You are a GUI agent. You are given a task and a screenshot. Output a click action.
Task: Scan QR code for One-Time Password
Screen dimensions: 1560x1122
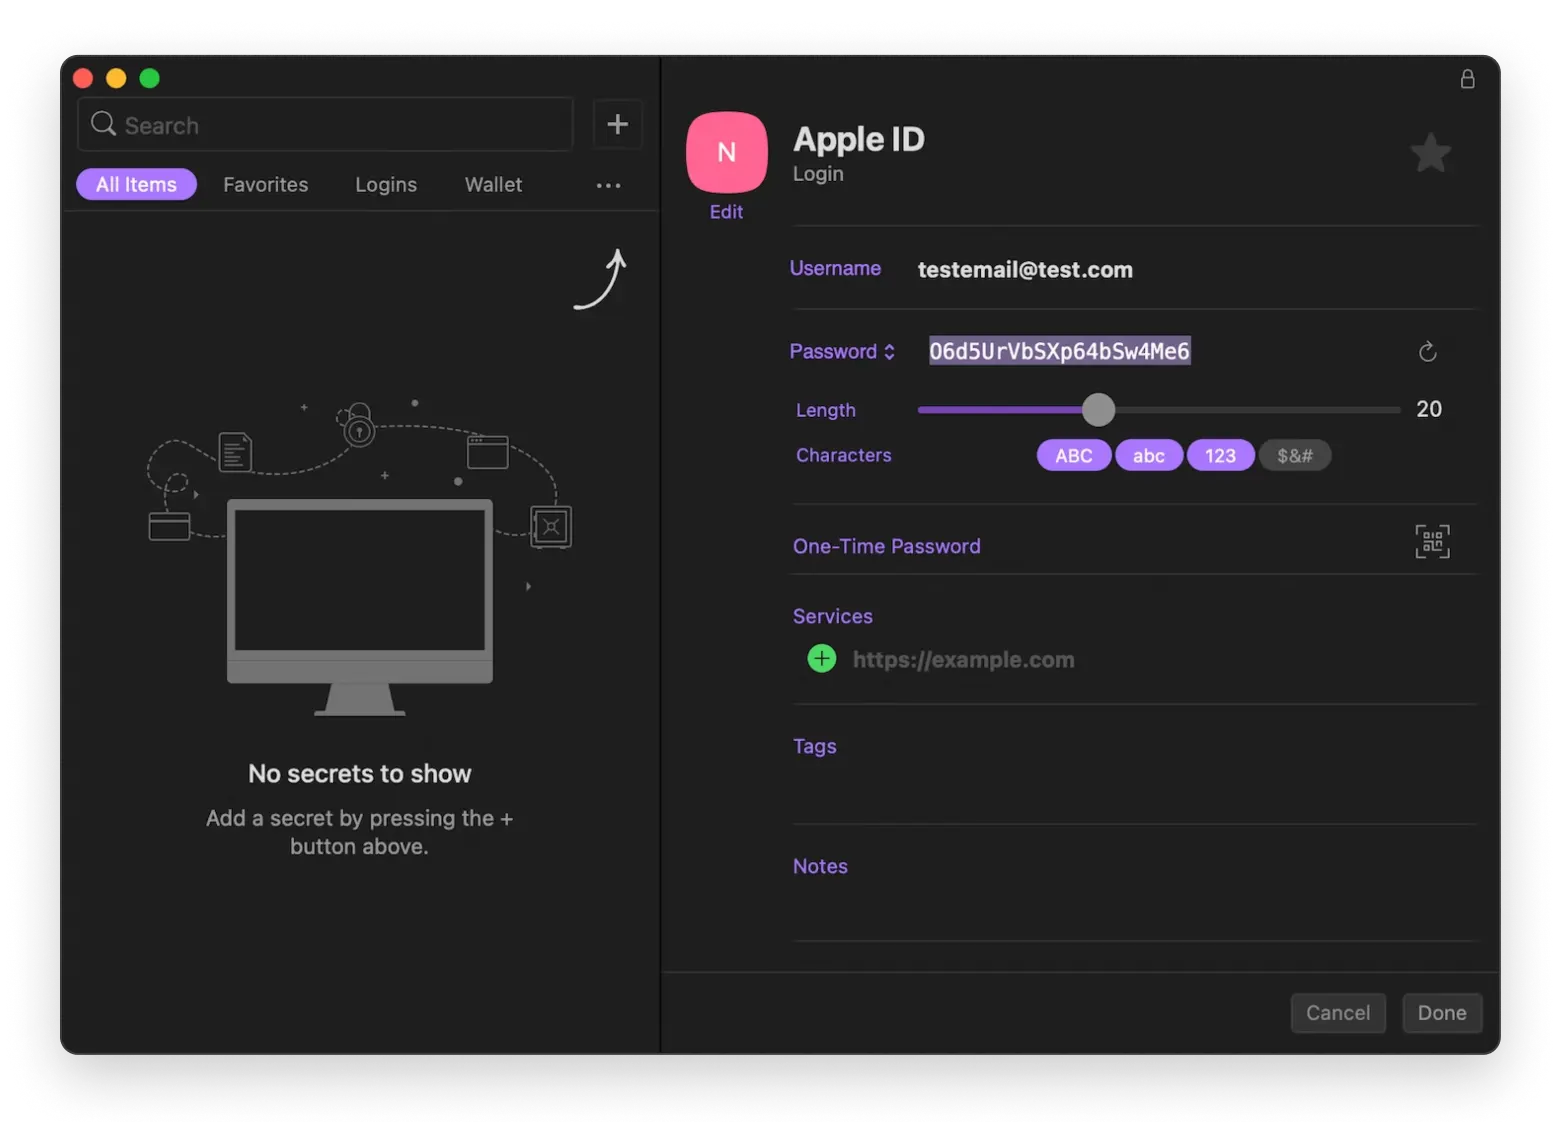[1432, 542]
